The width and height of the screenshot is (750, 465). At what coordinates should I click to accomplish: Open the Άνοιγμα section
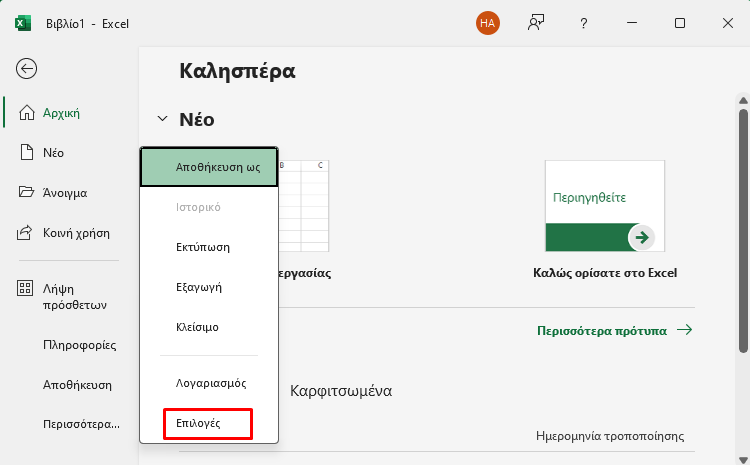65,193
